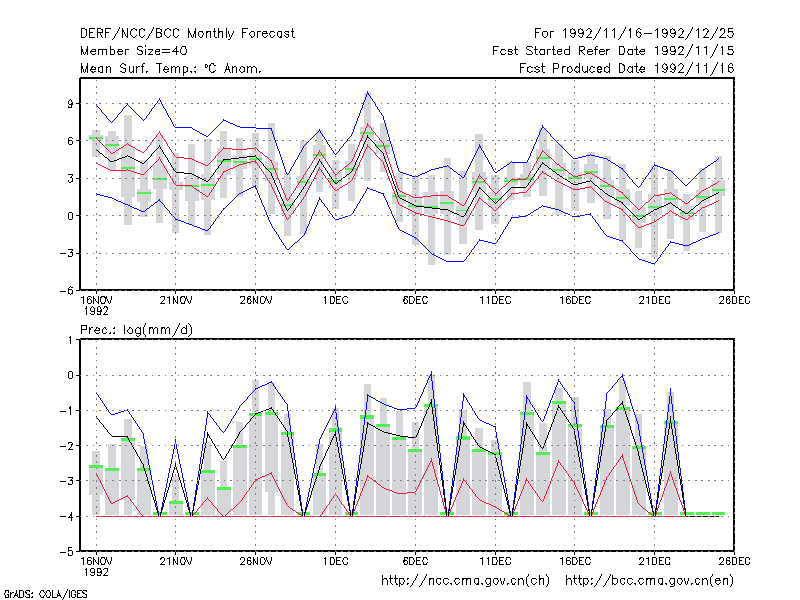Click 11DEC tick on temperature chart axis
Image resolution: width=800 pixels, height=600 pixels.
click(x=495, y=300)
